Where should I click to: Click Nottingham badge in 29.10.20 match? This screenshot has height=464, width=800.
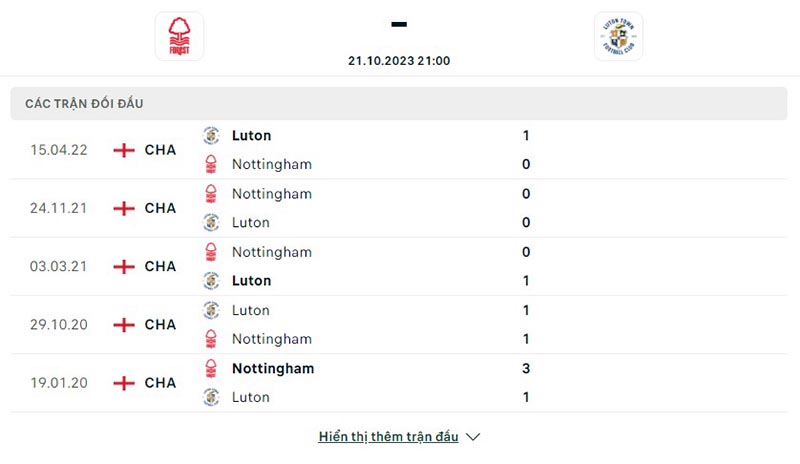(x=211, y=339)
